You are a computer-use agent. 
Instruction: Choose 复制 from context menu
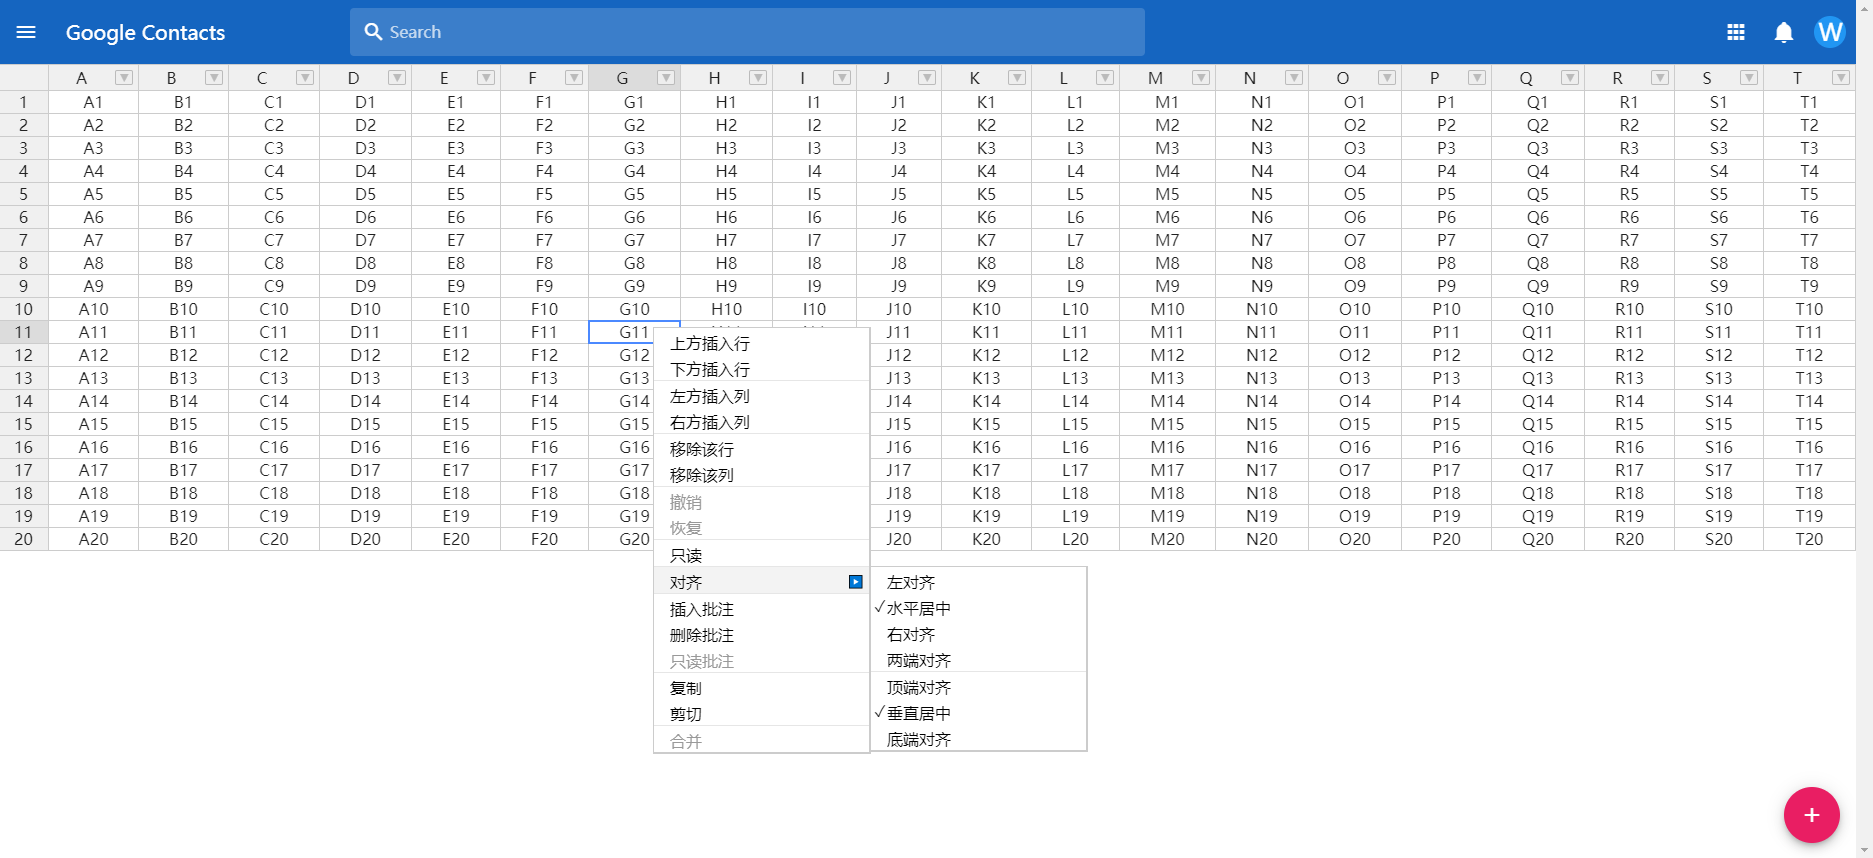pos(761,688)
